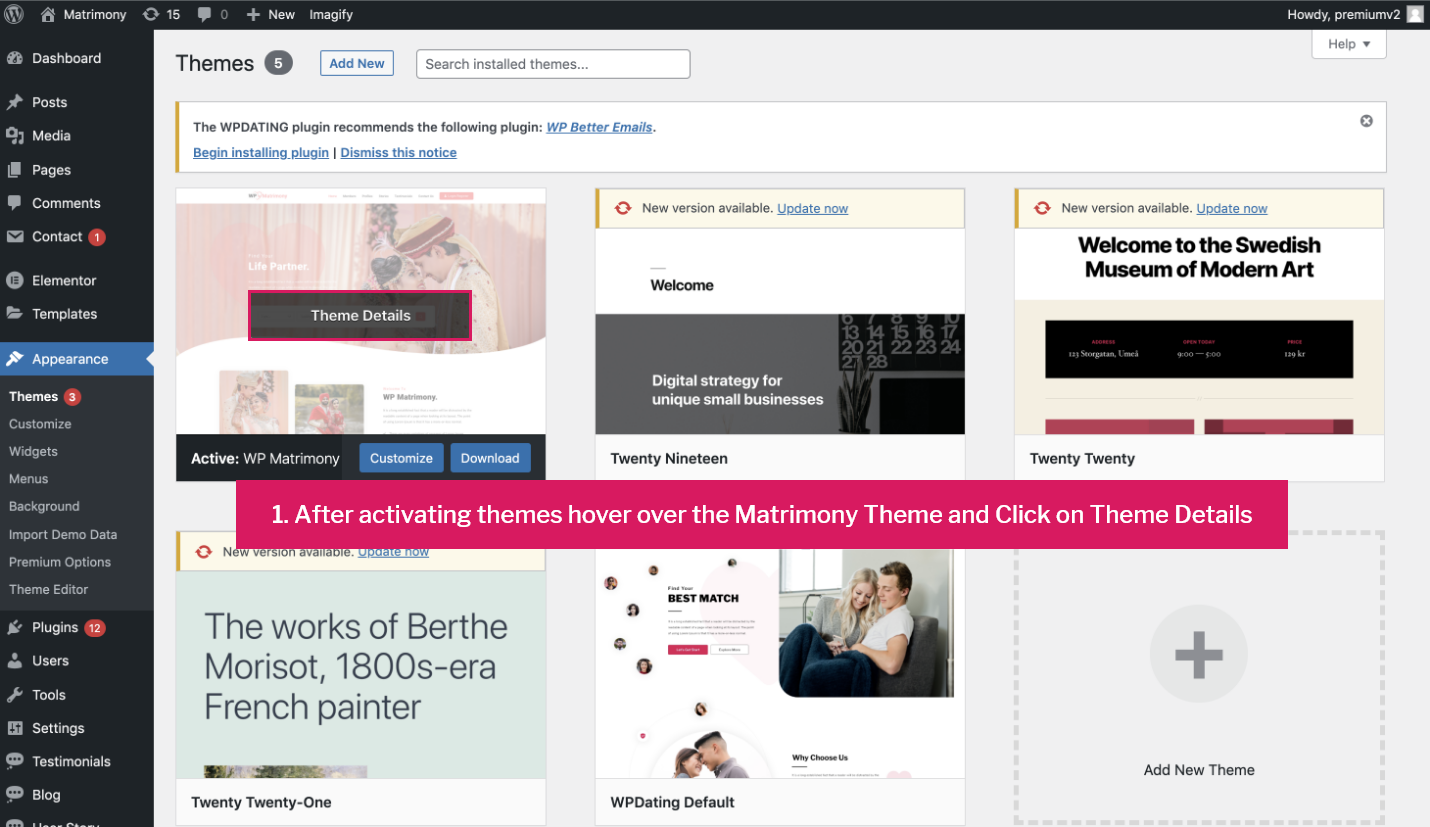Click the Twenty Nineteen theme name
The image size is (1430, 827).
(669, 459)
